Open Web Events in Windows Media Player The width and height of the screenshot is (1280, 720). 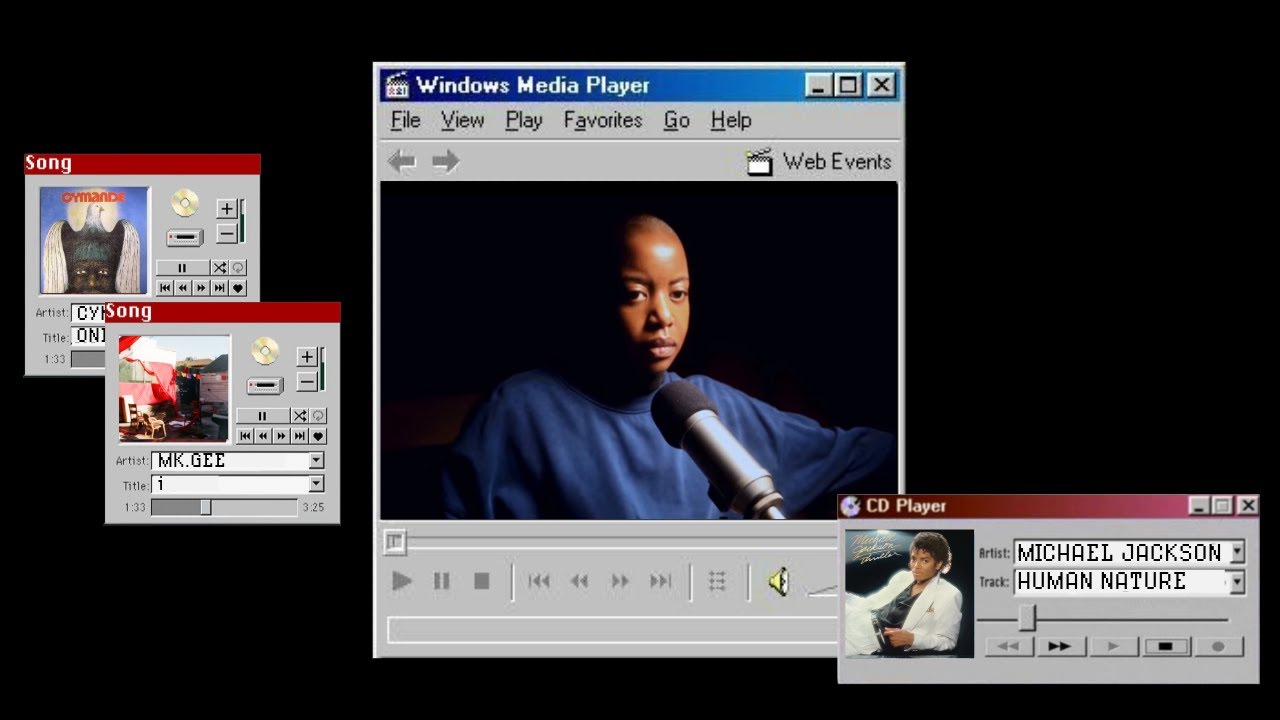(x=819, y=161)
